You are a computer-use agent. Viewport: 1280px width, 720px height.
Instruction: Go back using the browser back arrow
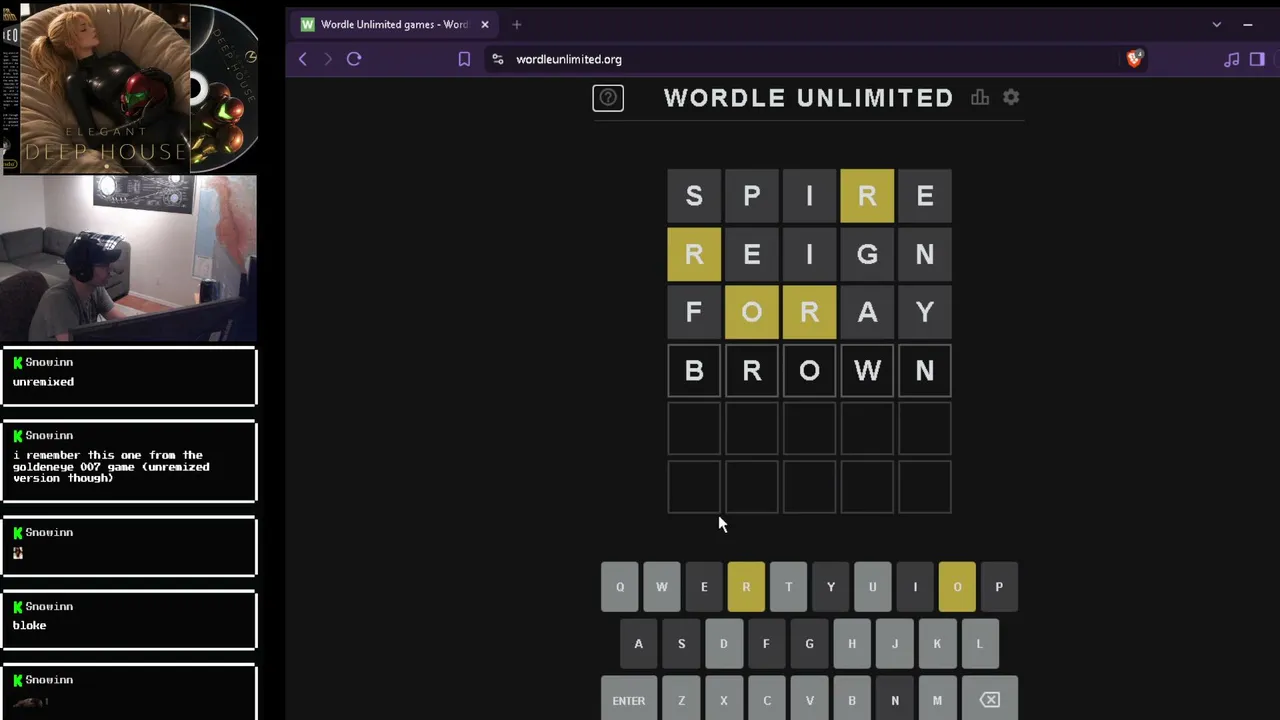tap(302, 59)
